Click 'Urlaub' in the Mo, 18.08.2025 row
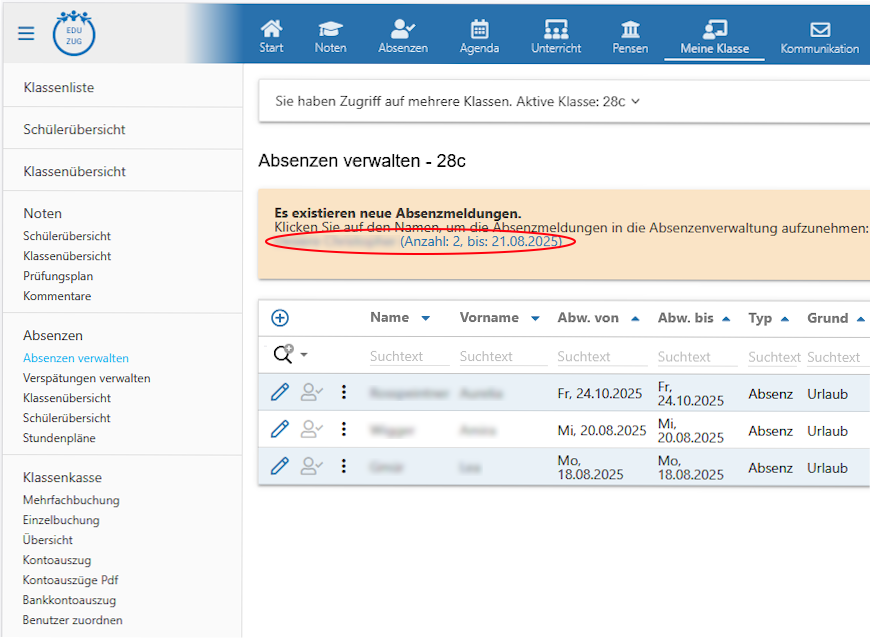This screenshot has width=870, height=638. [827, 468]
